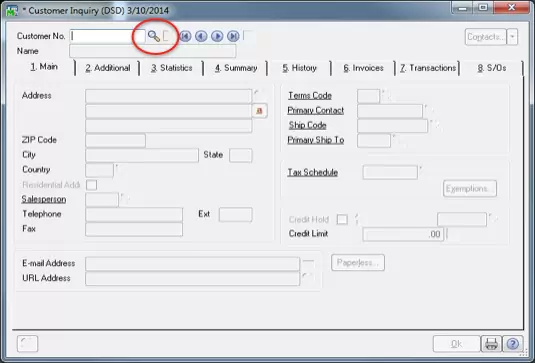Click the Tax Schedule field
The width and height of the screenshot is (535, 363).
tap(390, 172)
